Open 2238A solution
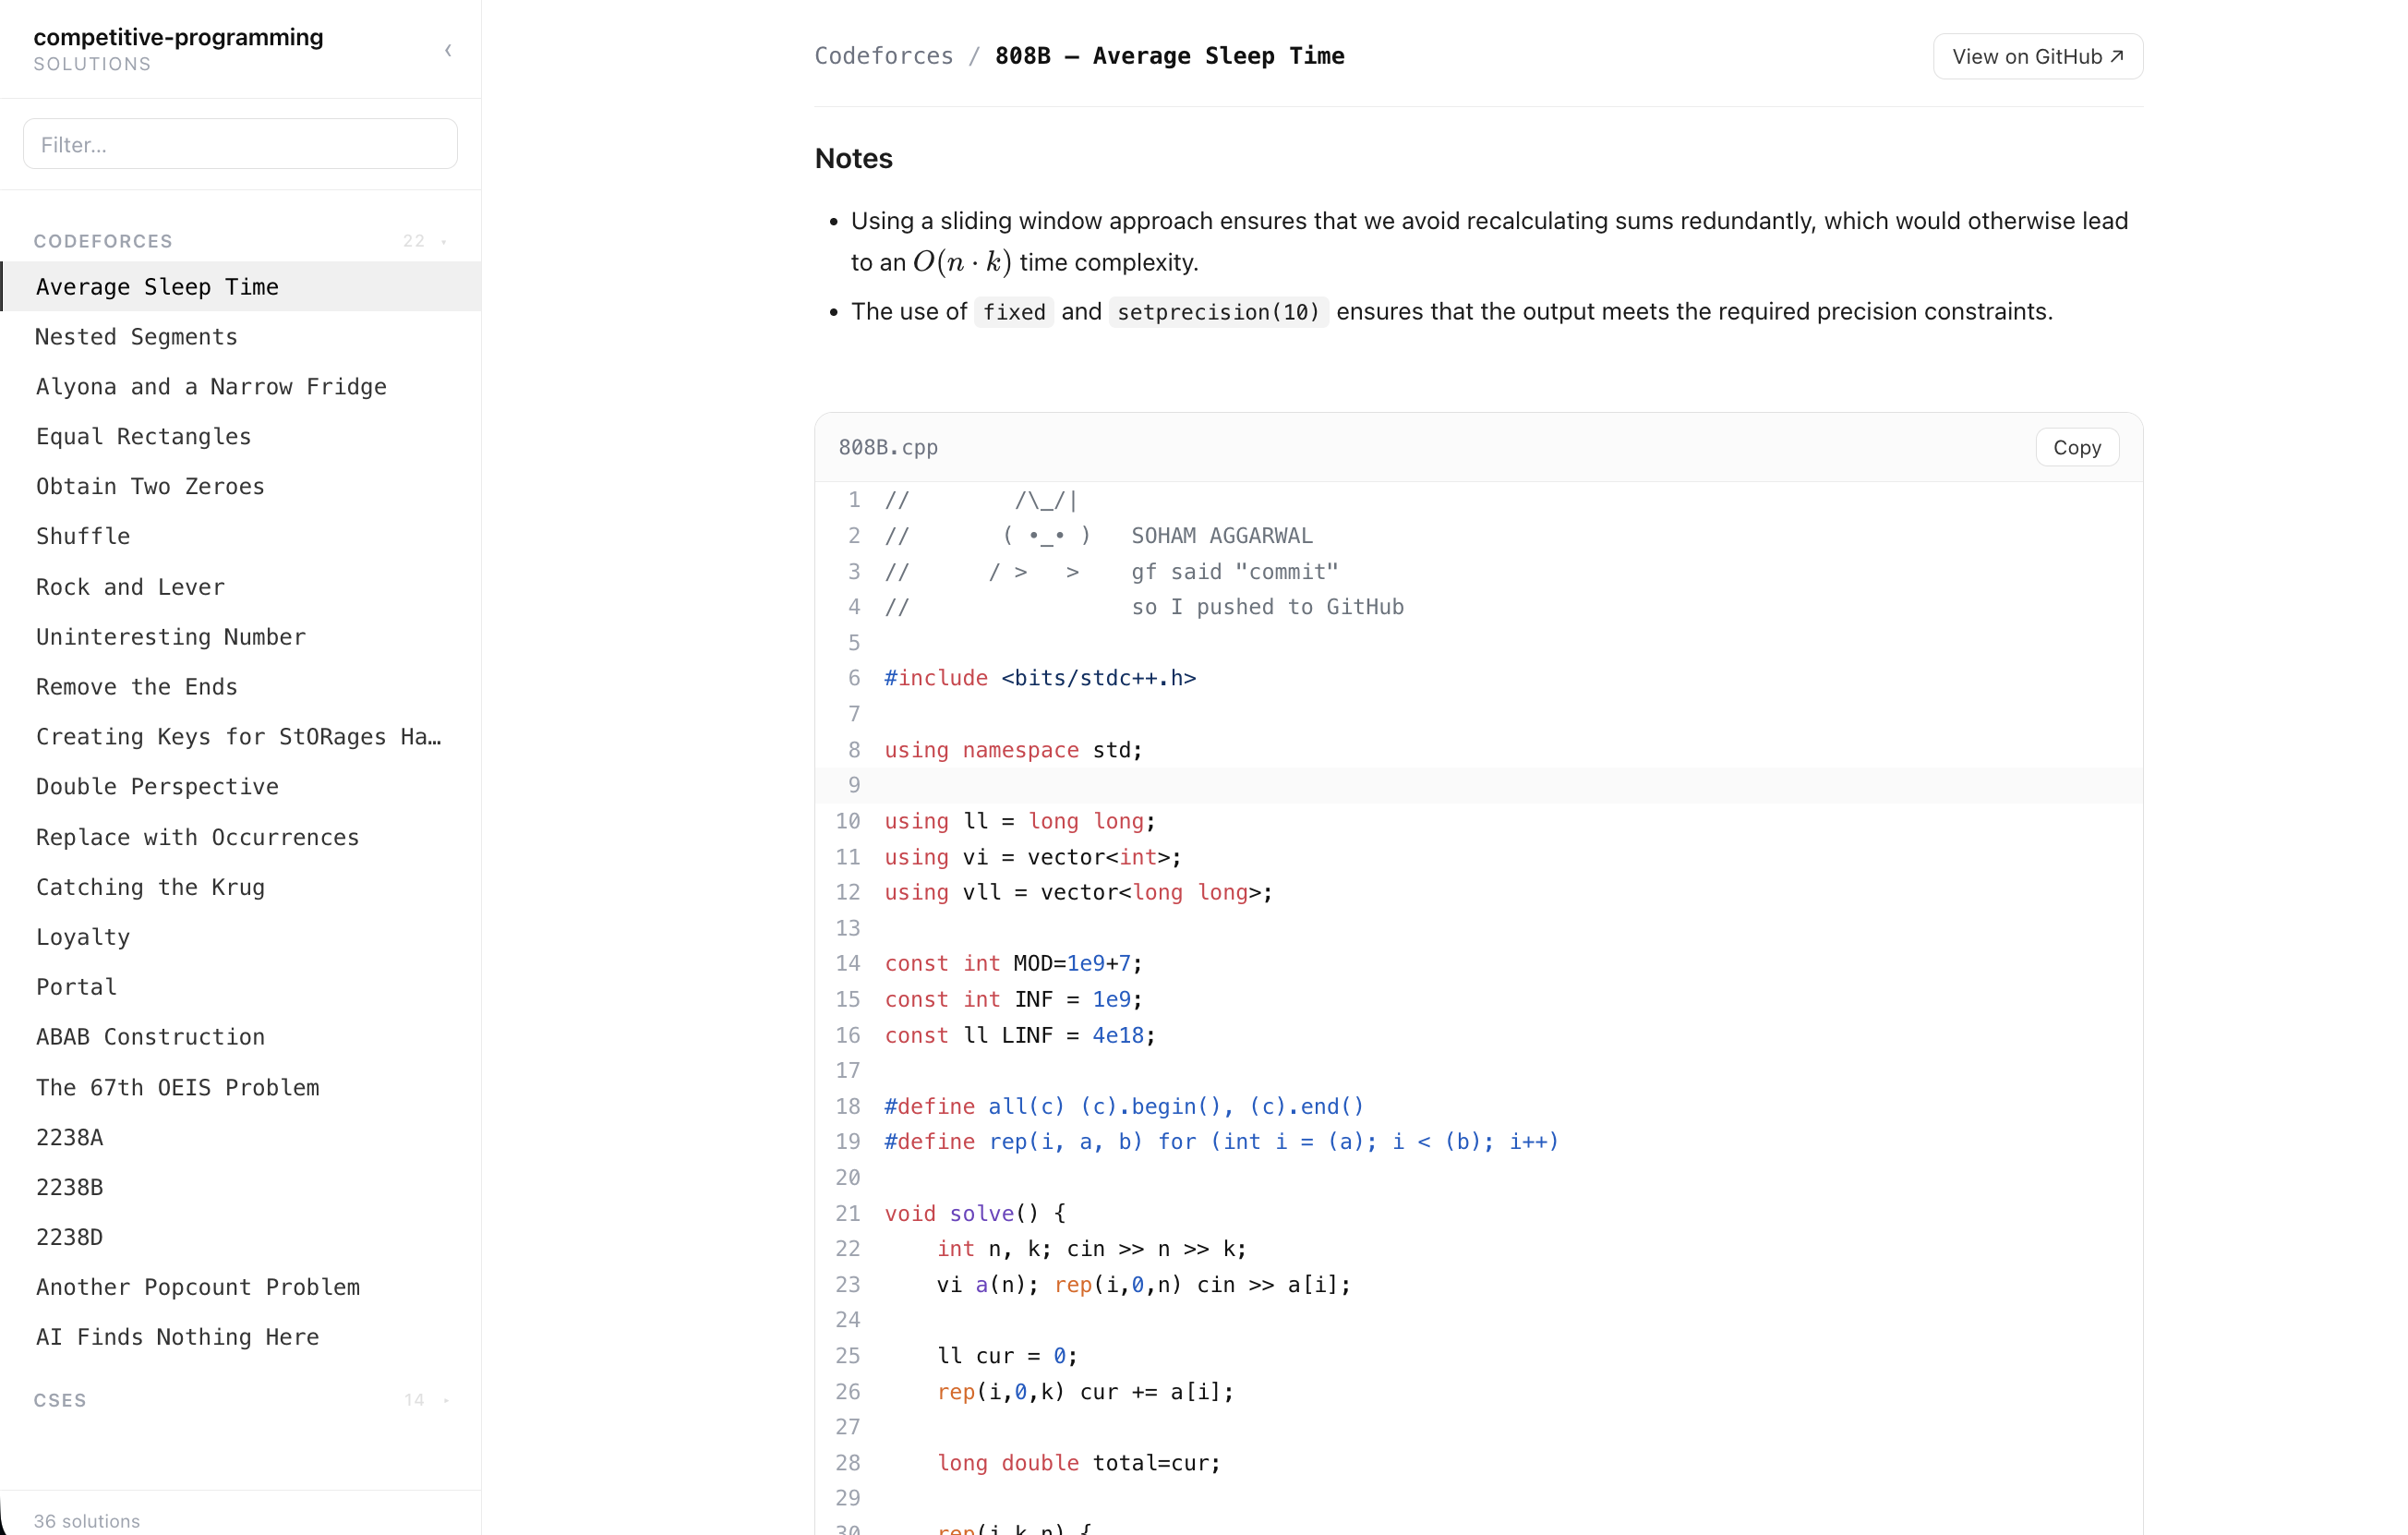The height and width of the screenshot is (1535, 2408). (240, 1137)
